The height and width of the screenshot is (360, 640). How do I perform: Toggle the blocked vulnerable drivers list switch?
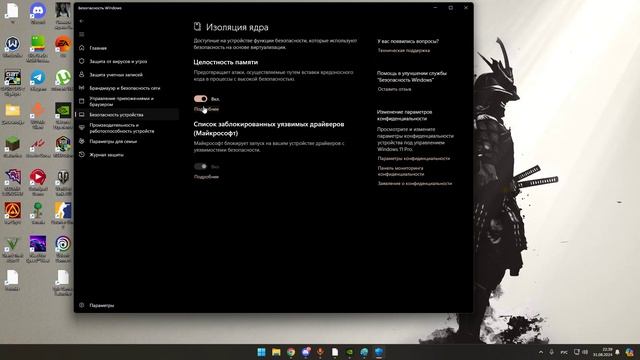click(200, 167)
